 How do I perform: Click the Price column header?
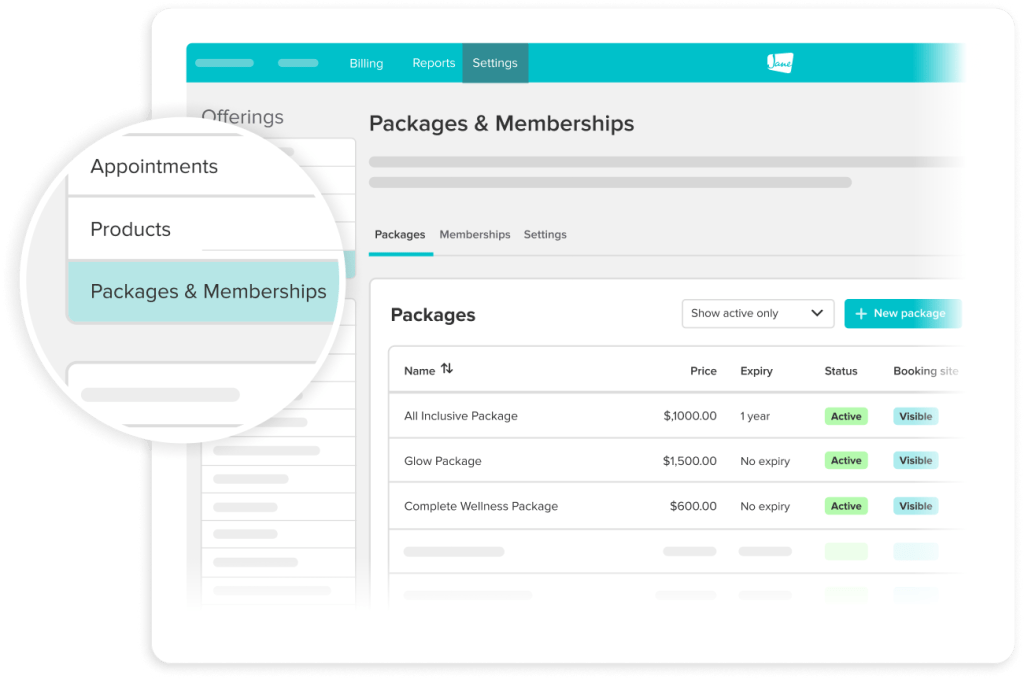point(703,371)
